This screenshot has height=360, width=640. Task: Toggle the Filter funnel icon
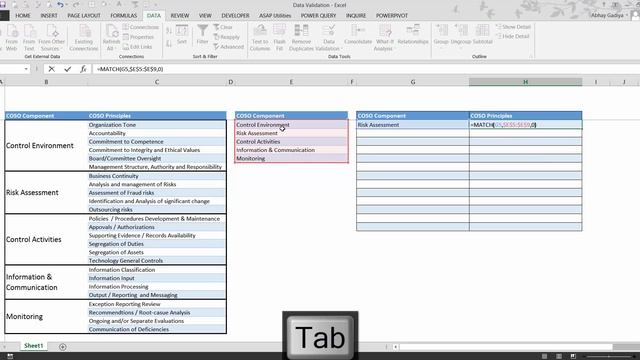pos(202,34)
